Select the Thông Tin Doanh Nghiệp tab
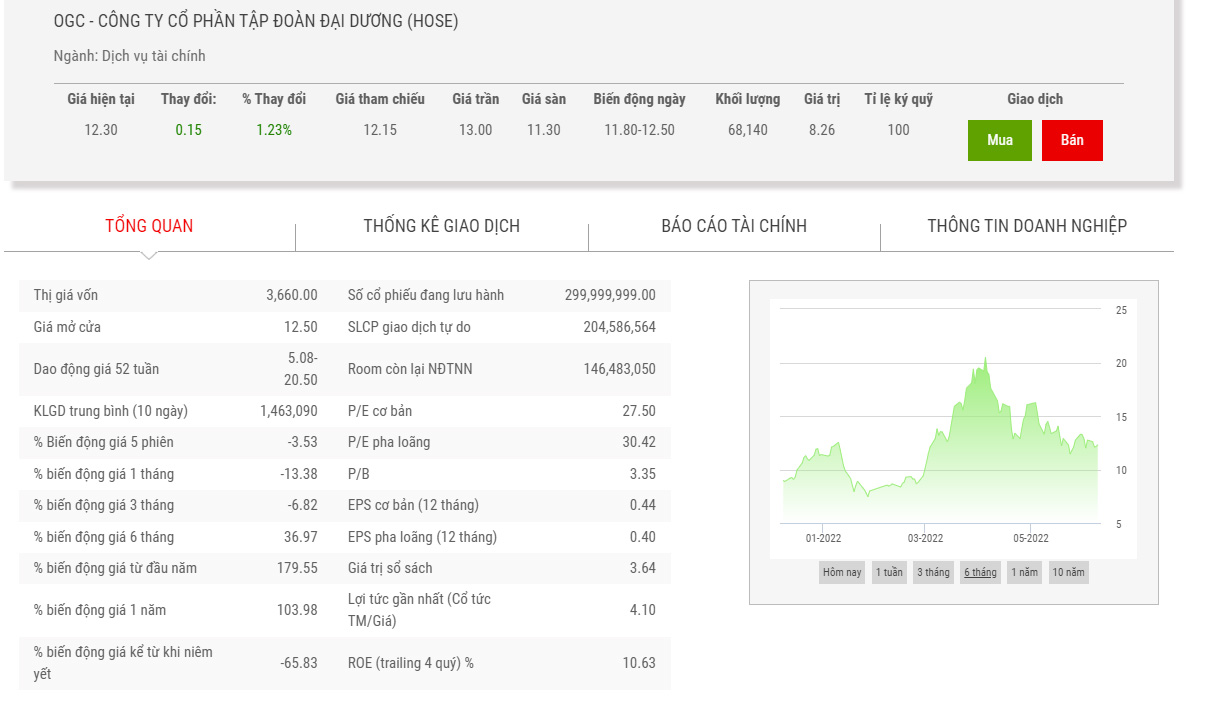This screenshot has height=709, width=1223. [1027, 226]
